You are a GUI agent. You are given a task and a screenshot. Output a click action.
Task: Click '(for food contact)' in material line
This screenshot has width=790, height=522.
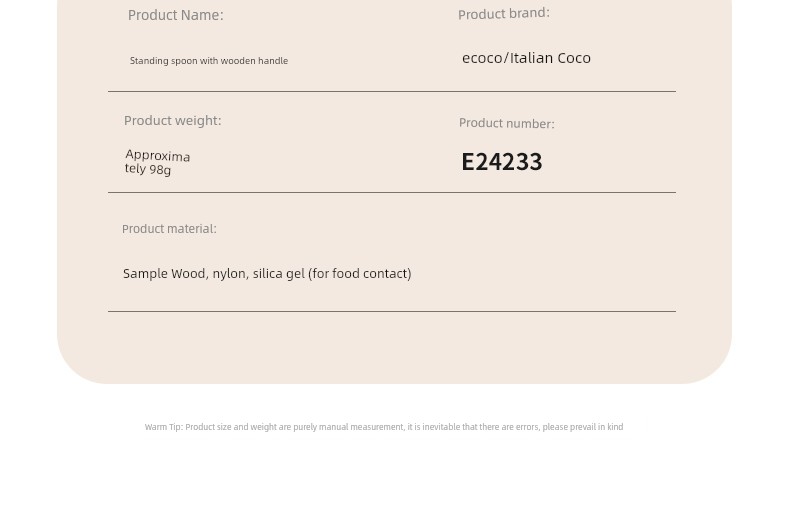360,274
